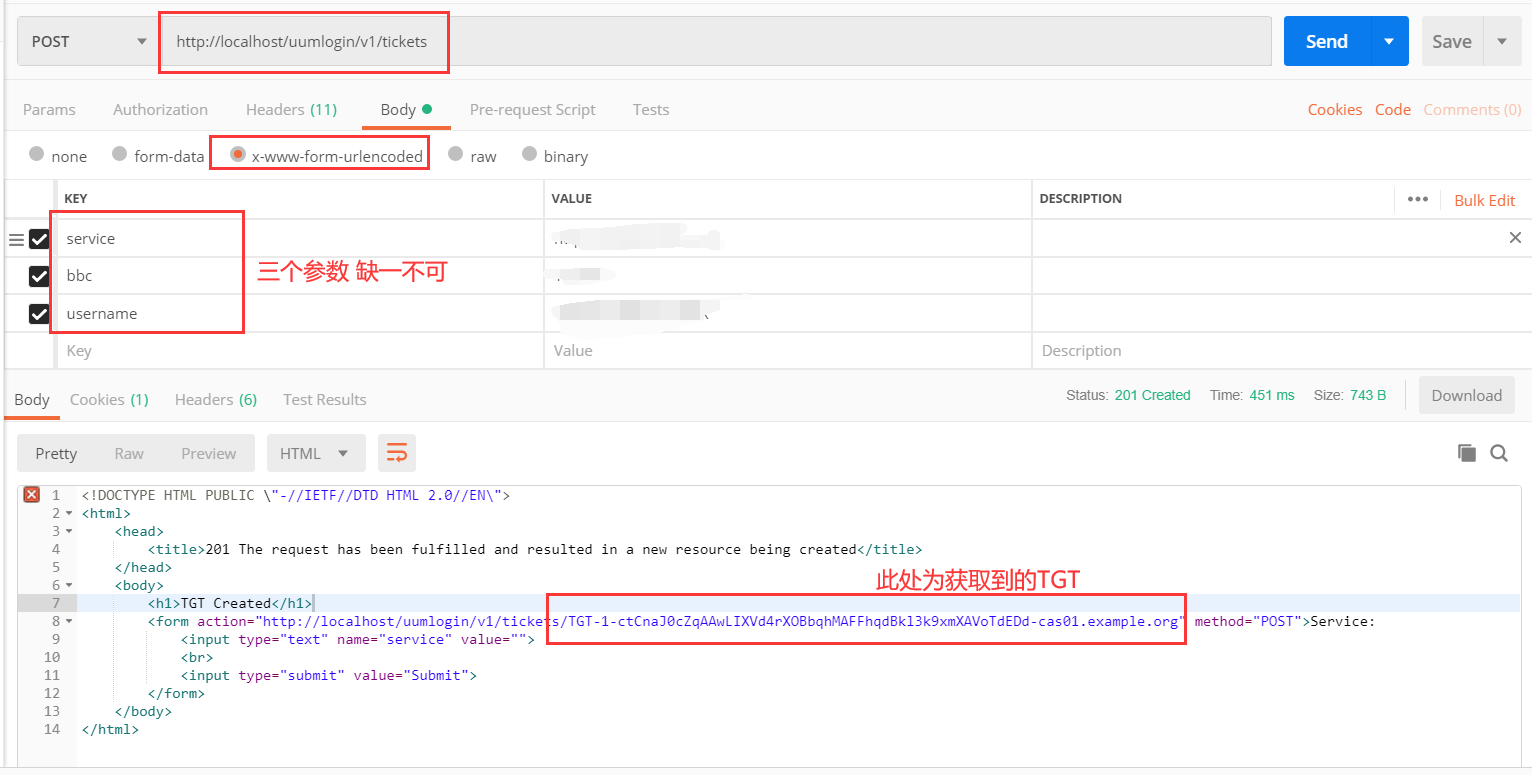Search the response with magnifier icon
This screenshot has height=775, width=1532.
[x=1499, y=453]
